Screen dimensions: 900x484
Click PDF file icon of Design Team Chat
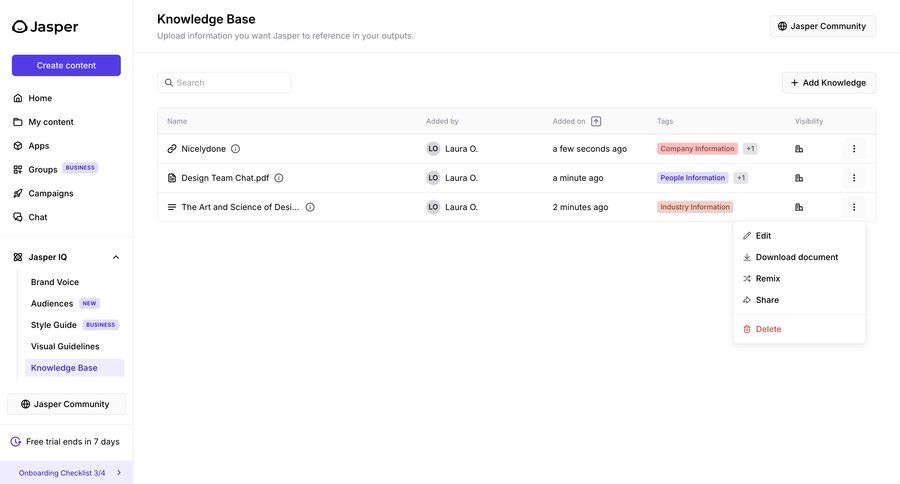(x=172, y=178)
